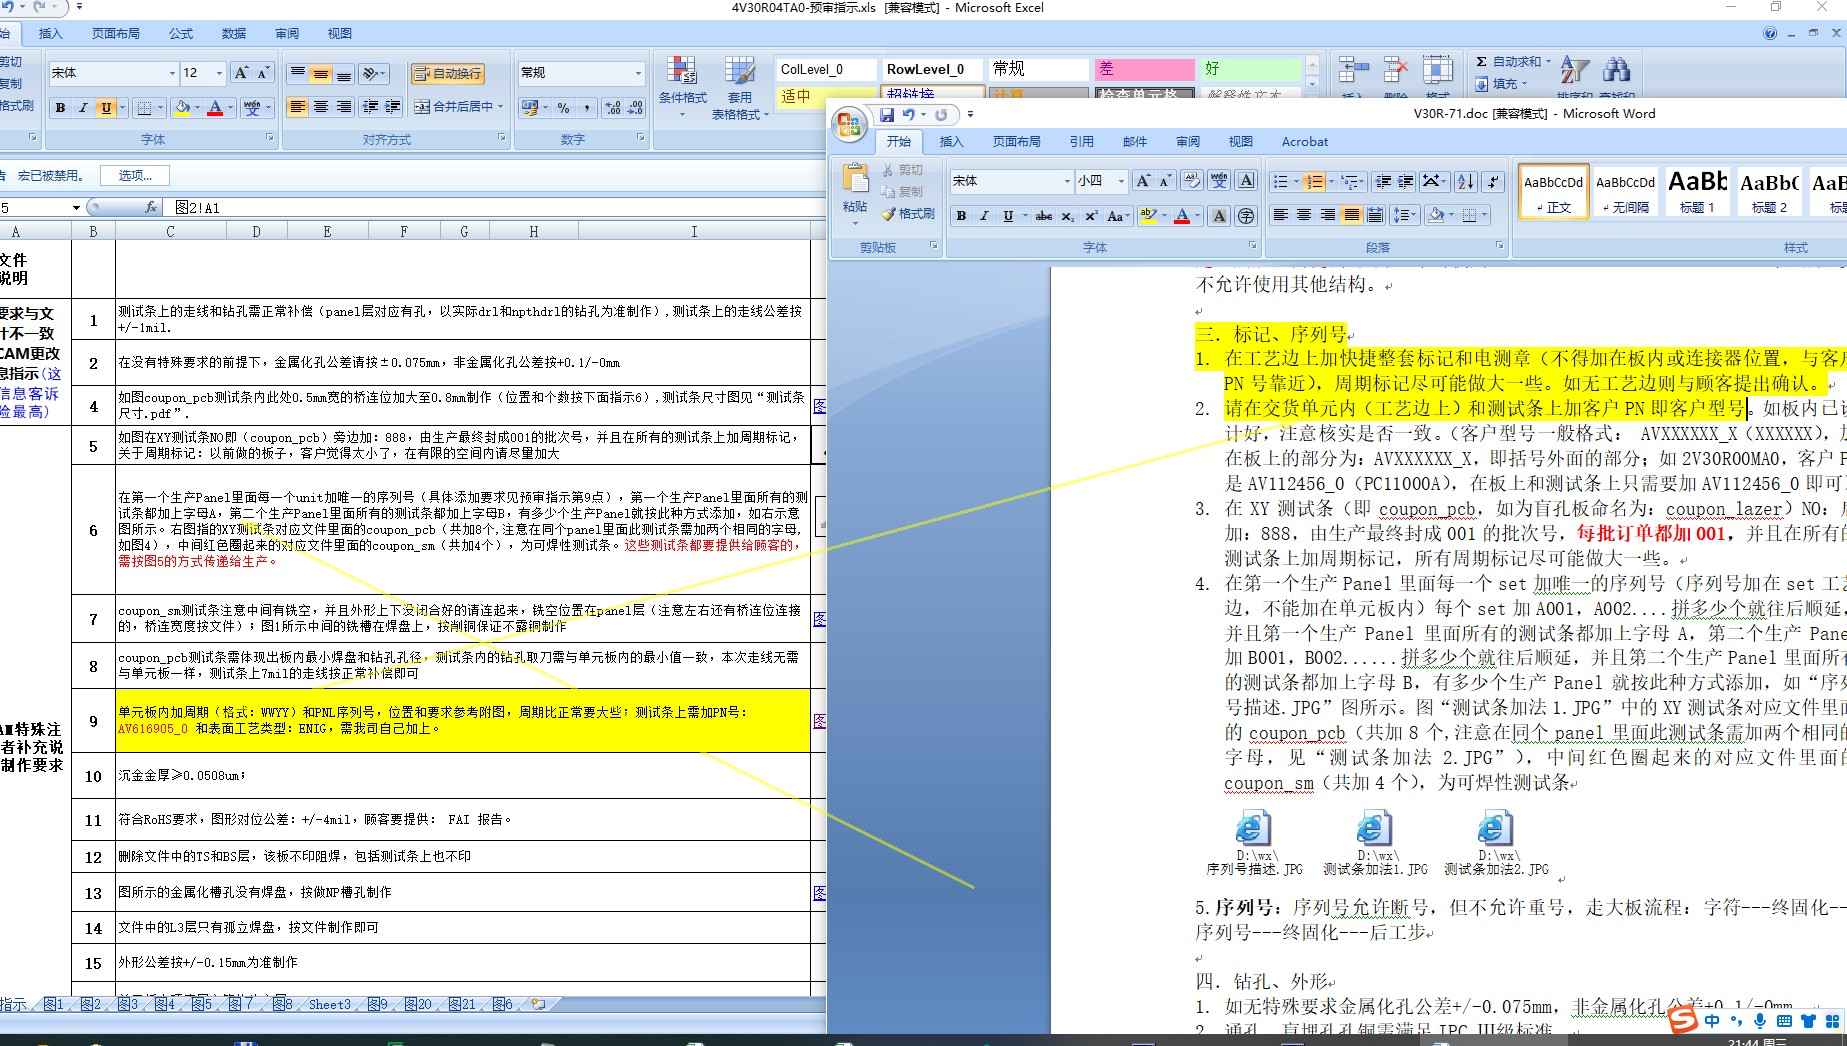Toggle Underline in Excel ribbon
This screenshot has width=1847, height=1046.
(x=106, y=108)
